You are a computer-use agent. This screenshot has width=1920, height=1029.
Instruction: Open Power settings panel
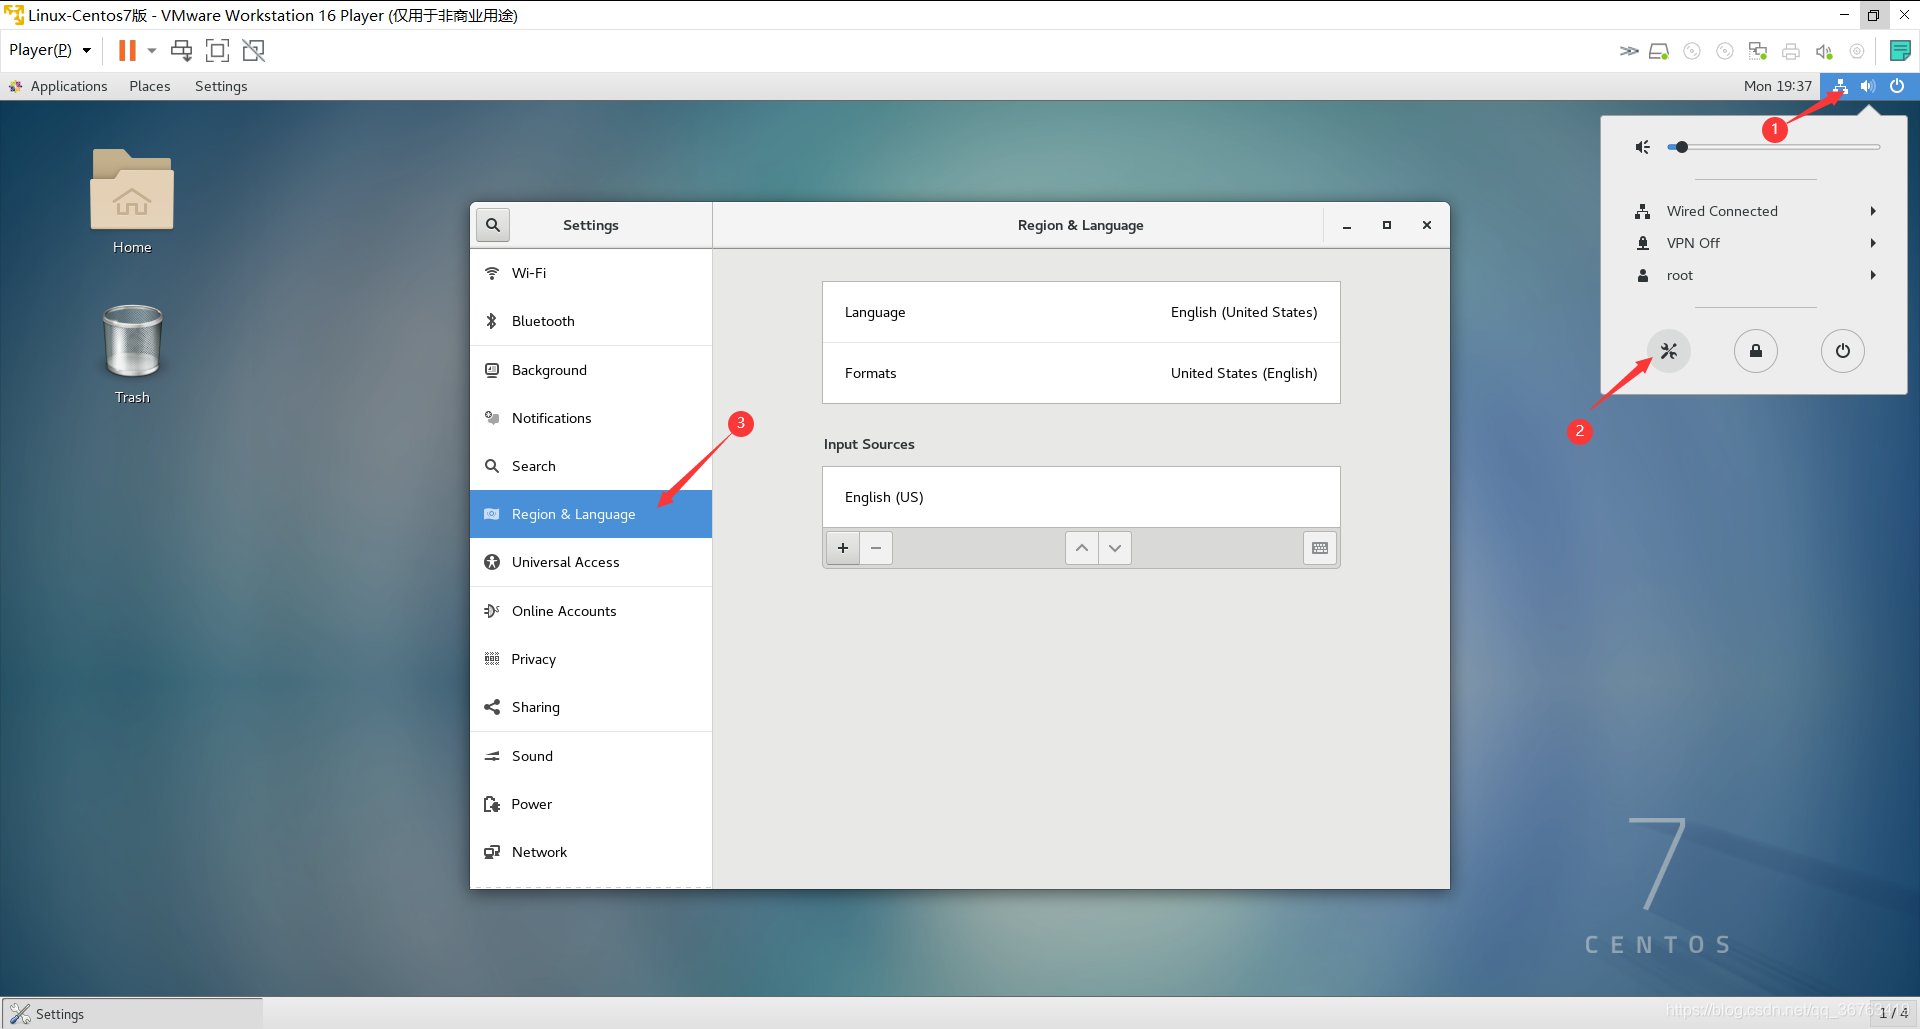(591, 804)
